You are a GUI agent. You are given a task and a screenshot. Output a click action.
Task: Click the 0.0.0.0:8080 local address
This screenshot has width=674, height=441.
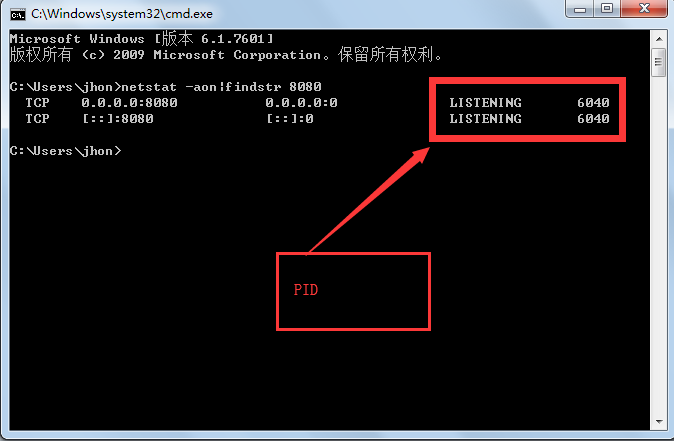pyautogui.click(x=129, y=103)
